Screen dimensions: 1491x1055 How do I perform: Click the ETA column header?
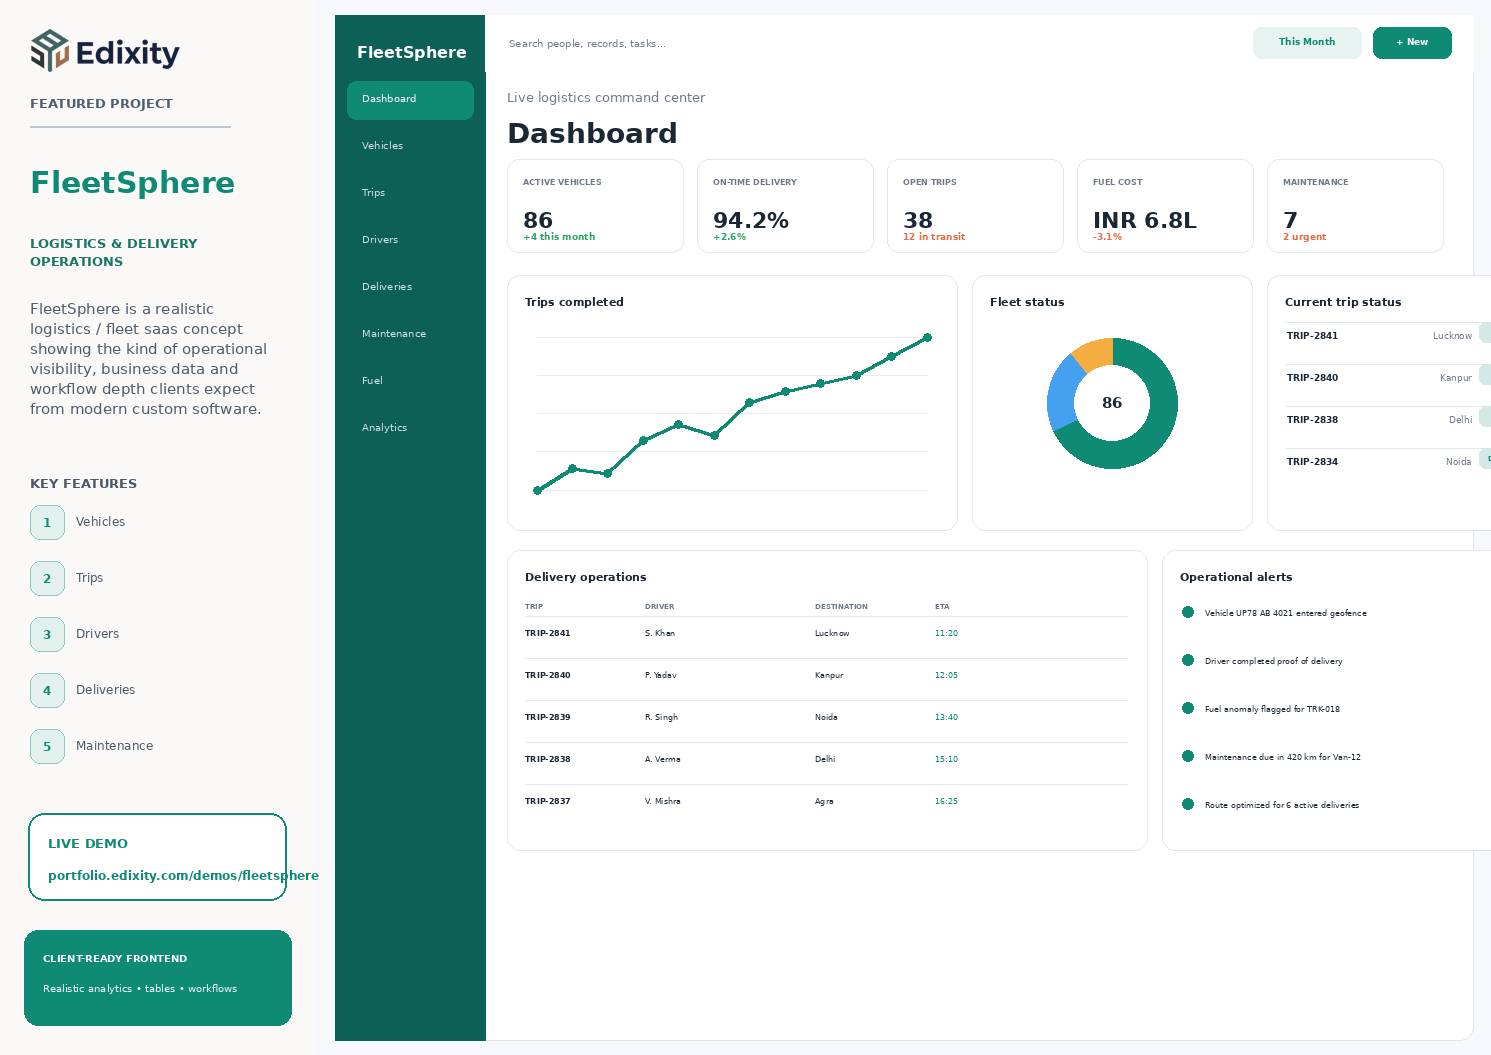coord(942,607)
